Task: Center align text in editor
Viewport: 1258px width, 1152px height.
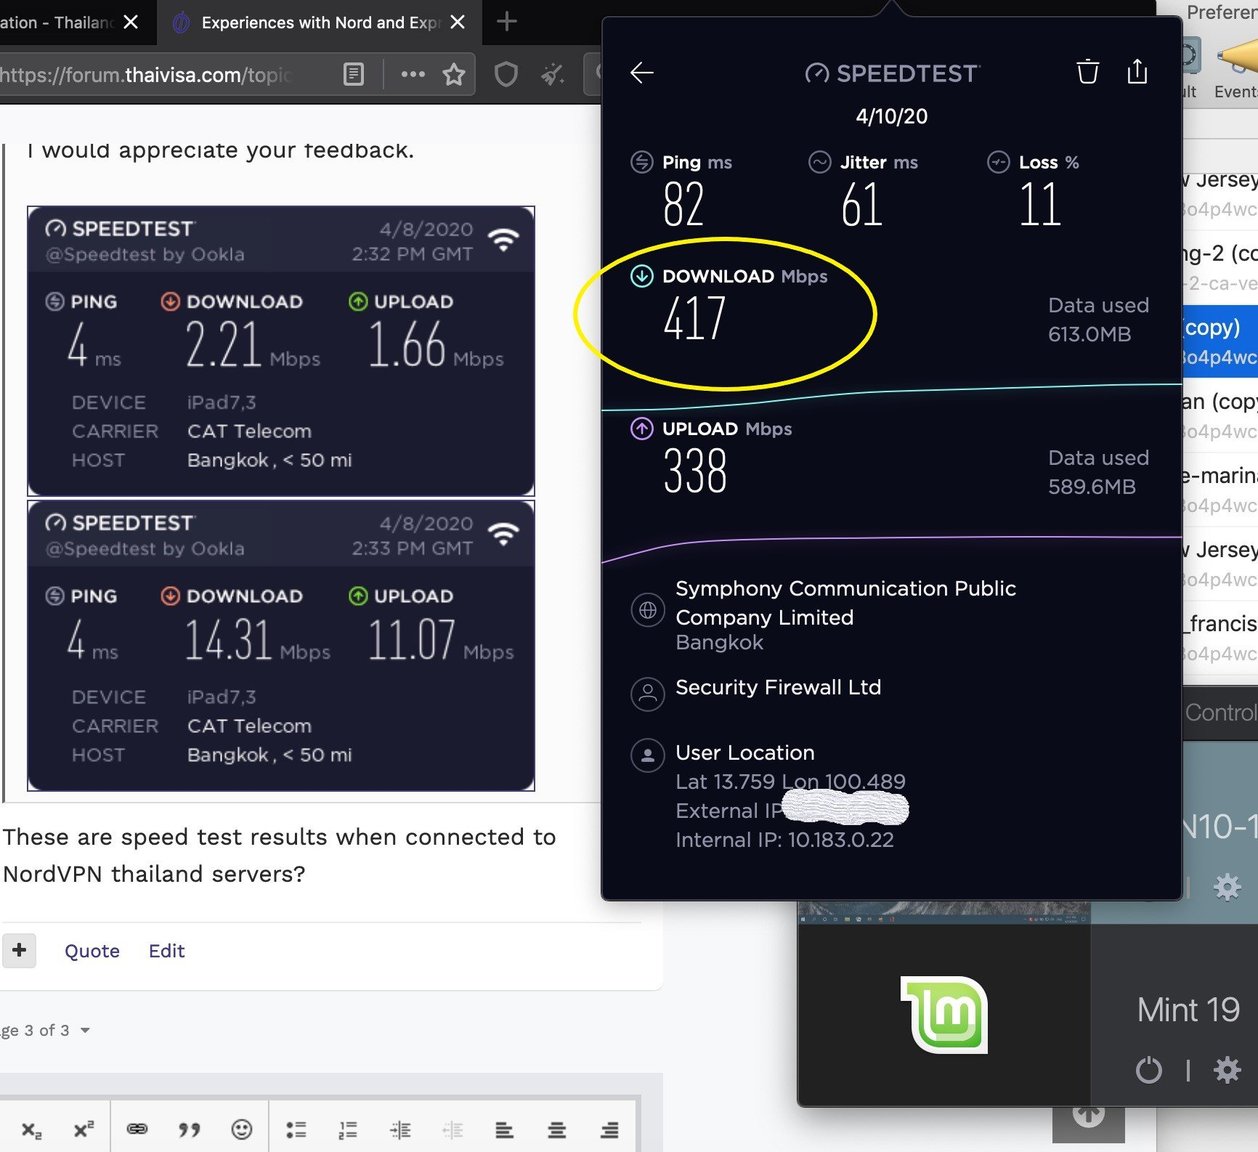Action: (x=557, y=1130)
